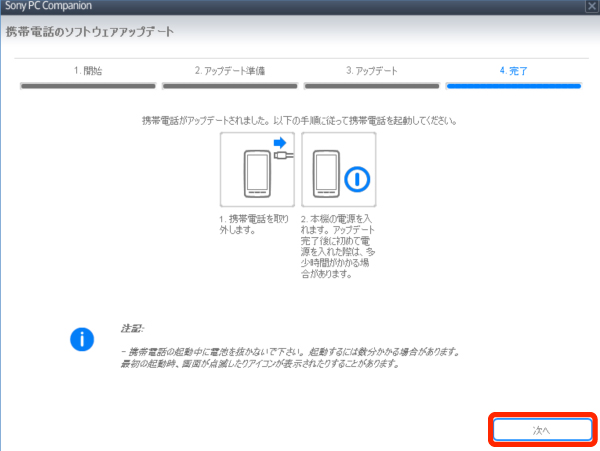
Task: Click the blue progress bar under 4. 完了
Action: (513, 85)
